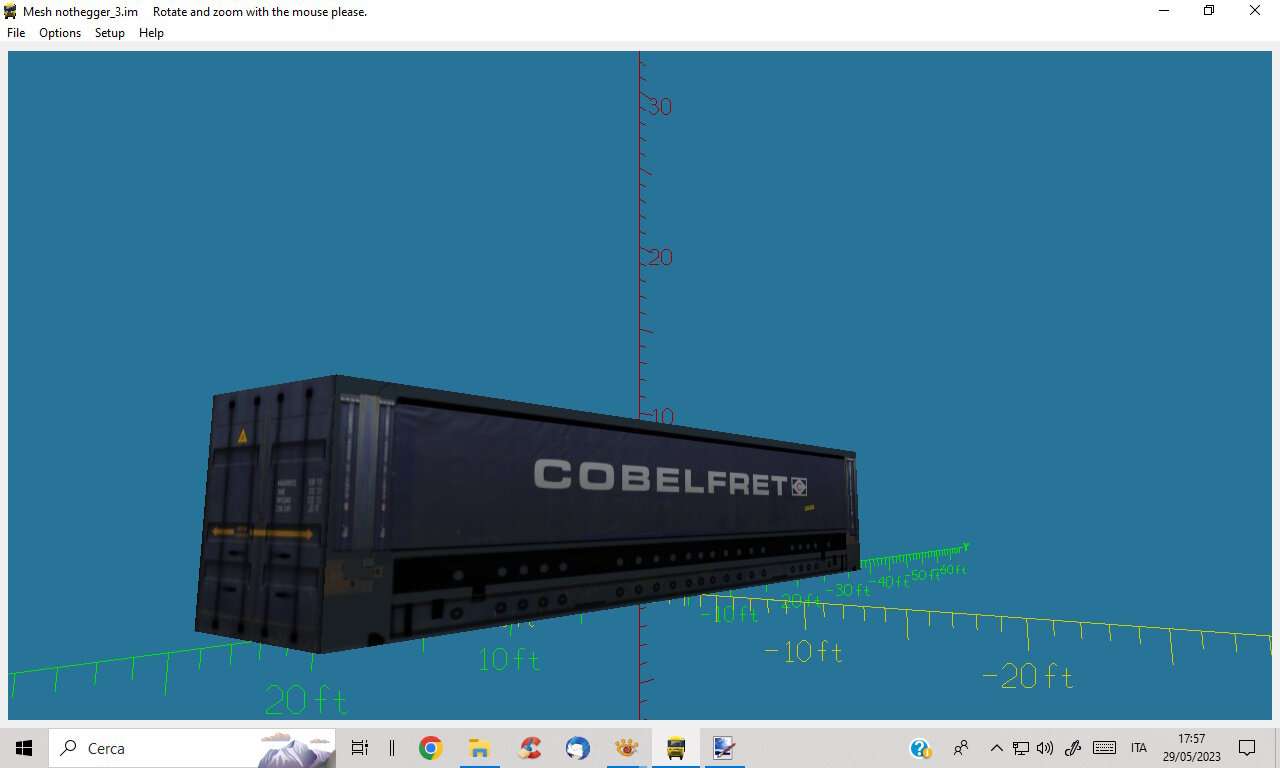
Task: Open the Setup menu
Action: pyautogui.click(x=110, y=33)
